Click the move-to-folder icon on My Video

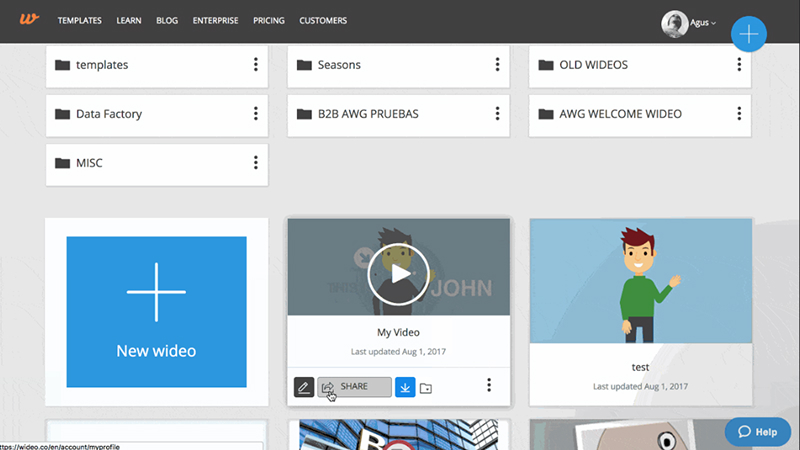pyautogui.click(x=426, y=388)
